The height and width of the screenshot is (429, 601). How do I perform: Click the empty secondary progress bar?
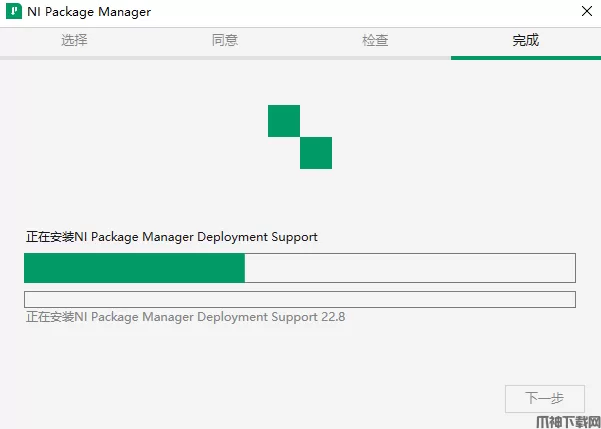pos(300,300)
